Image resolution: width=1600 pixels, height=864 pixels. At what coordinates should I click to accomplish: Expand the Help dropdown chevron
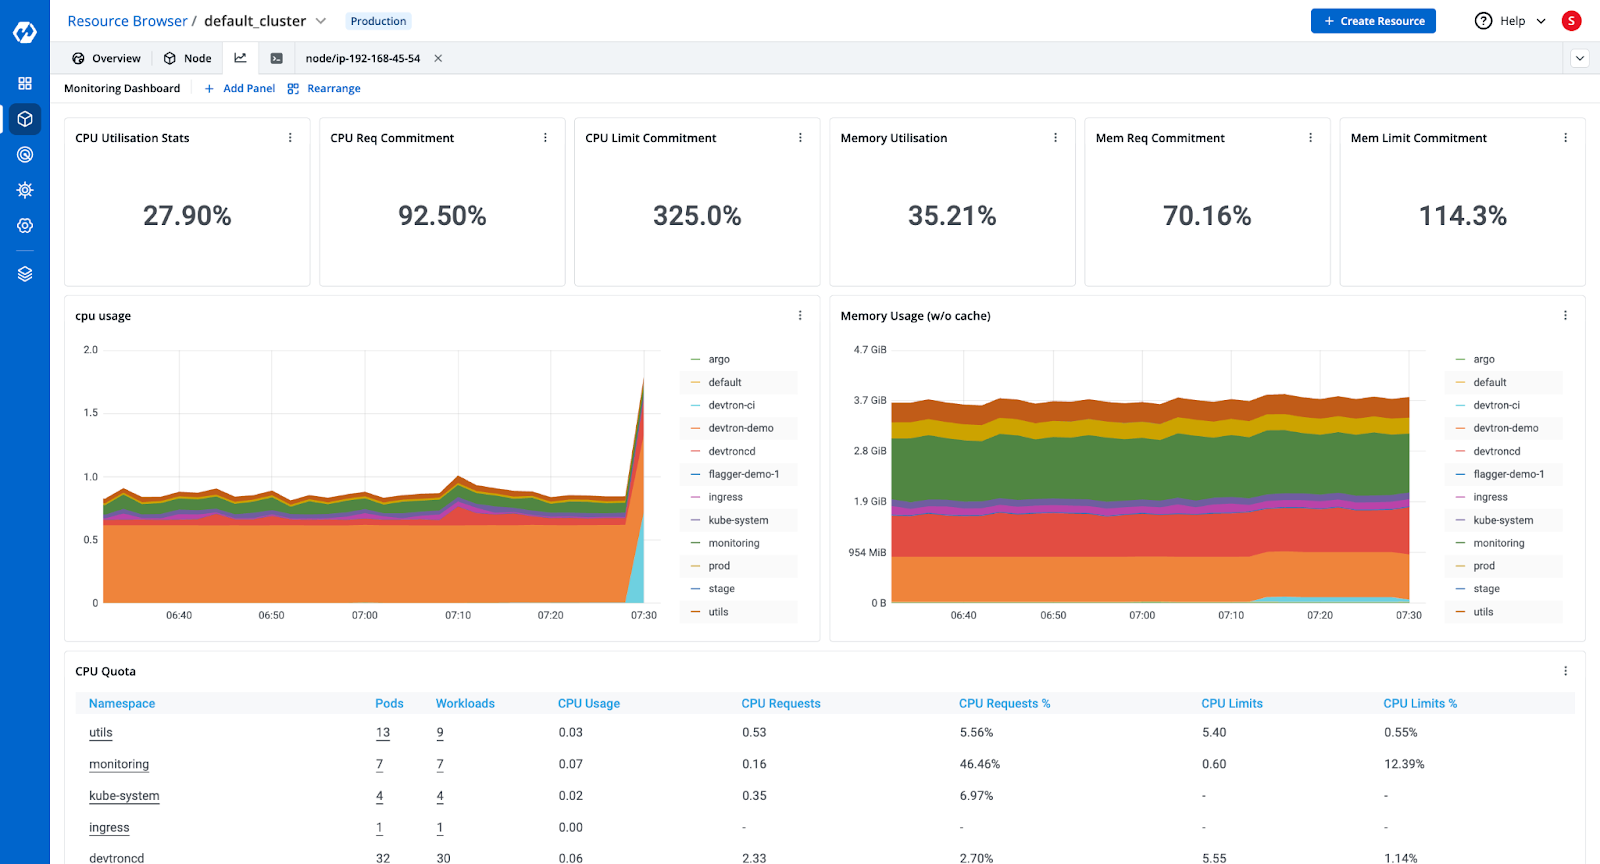[x=1541, y=21]
